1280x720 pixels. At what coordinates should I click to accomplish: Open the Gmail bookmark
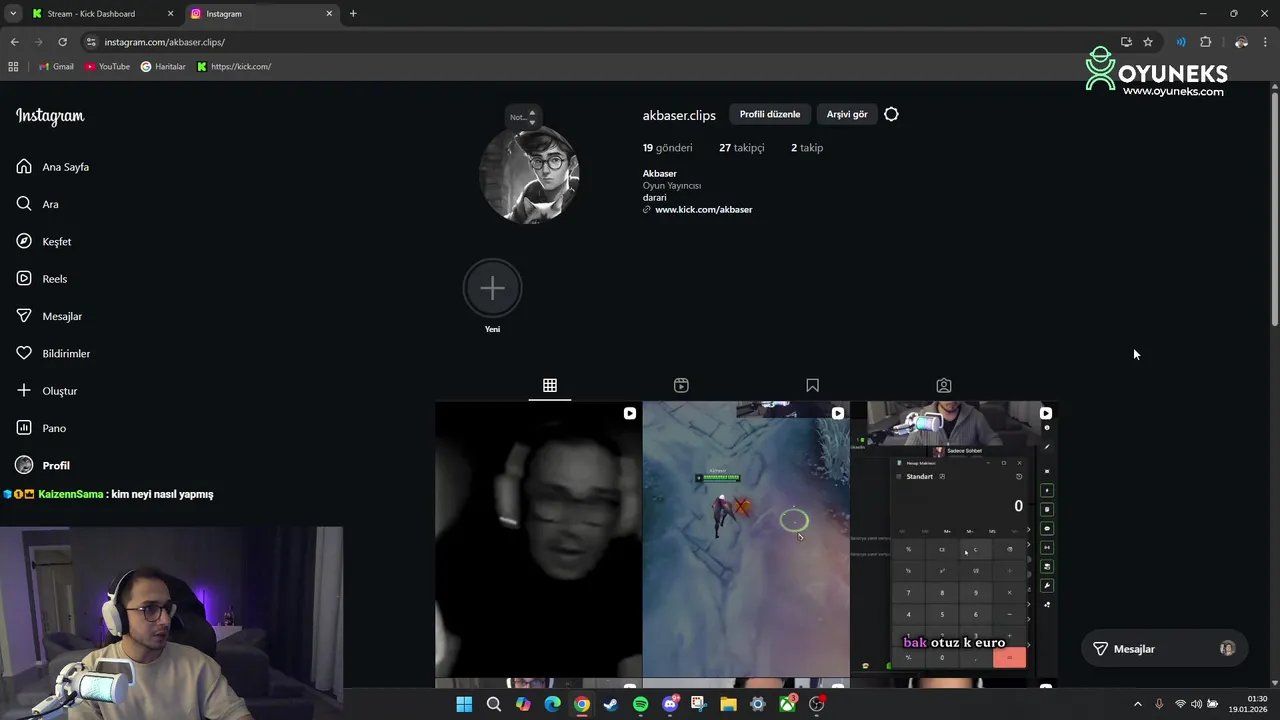pos(56,66)
